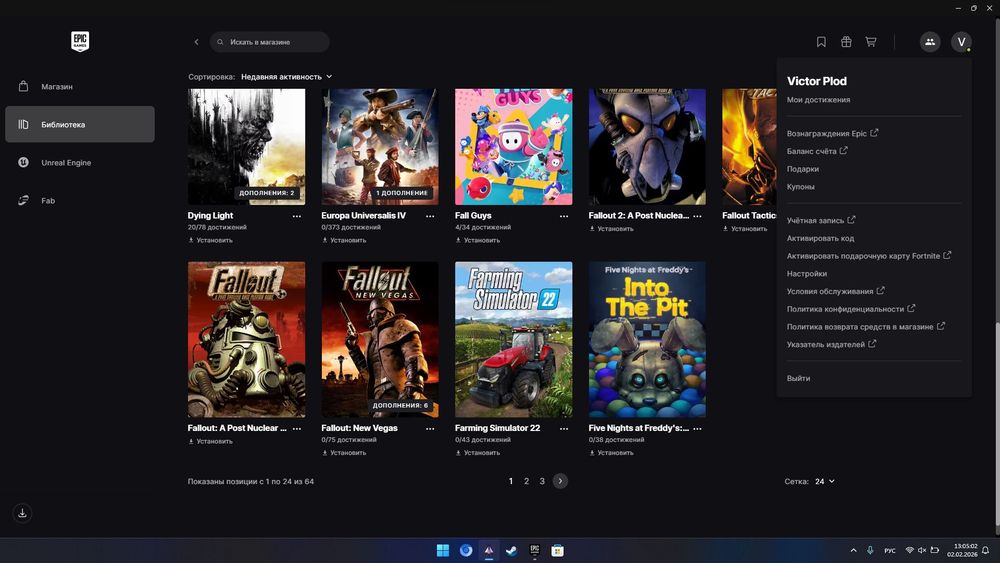Go to page 3 of library
The width and height of the screenshot is (1000, 563).
(x=542, y=481)
